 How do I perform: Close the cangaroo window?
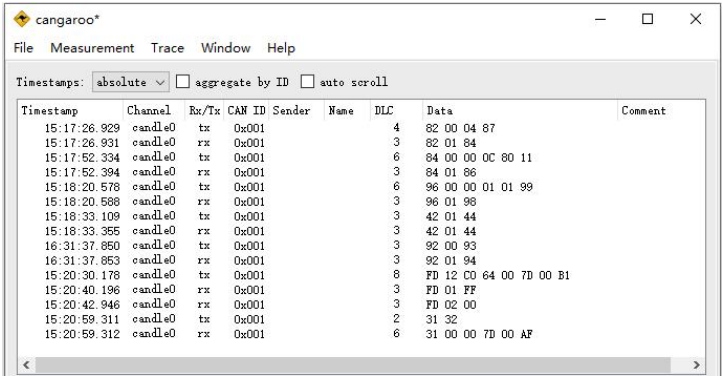[x=696, y=19]
